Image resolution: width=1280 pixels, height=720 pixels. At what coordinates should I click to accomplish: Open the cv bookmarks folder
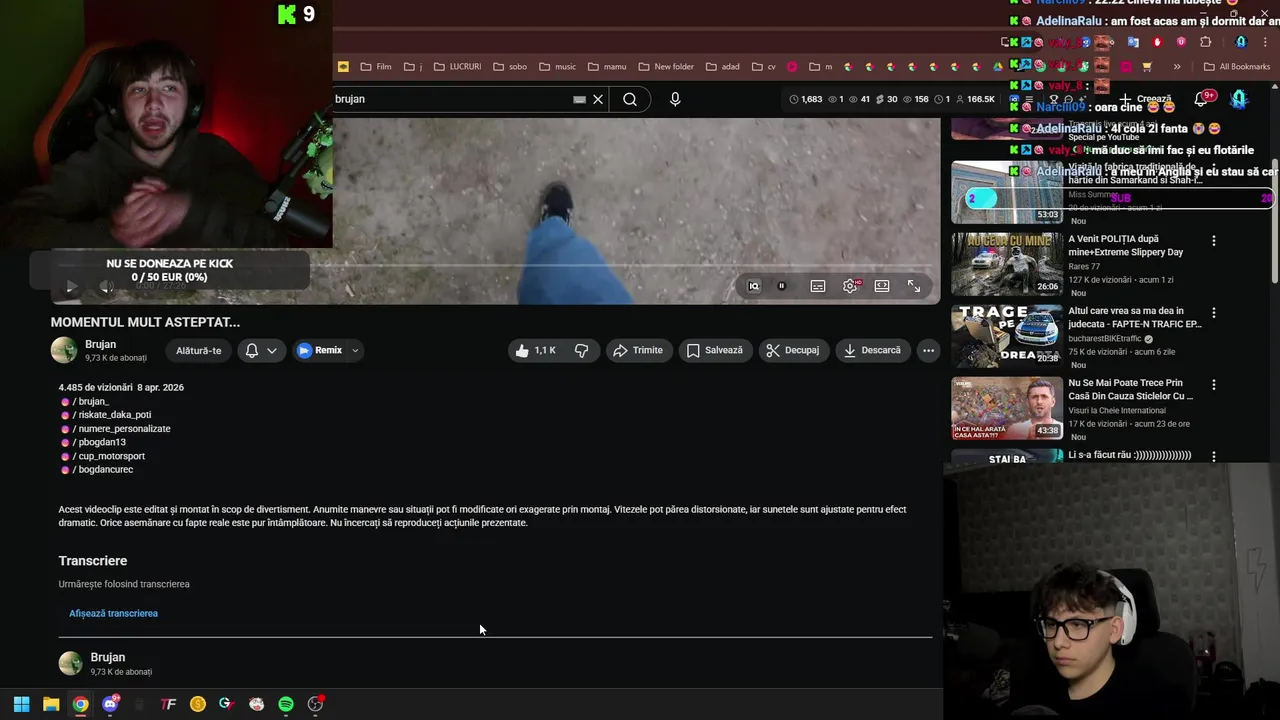click(x=763, y=67)
